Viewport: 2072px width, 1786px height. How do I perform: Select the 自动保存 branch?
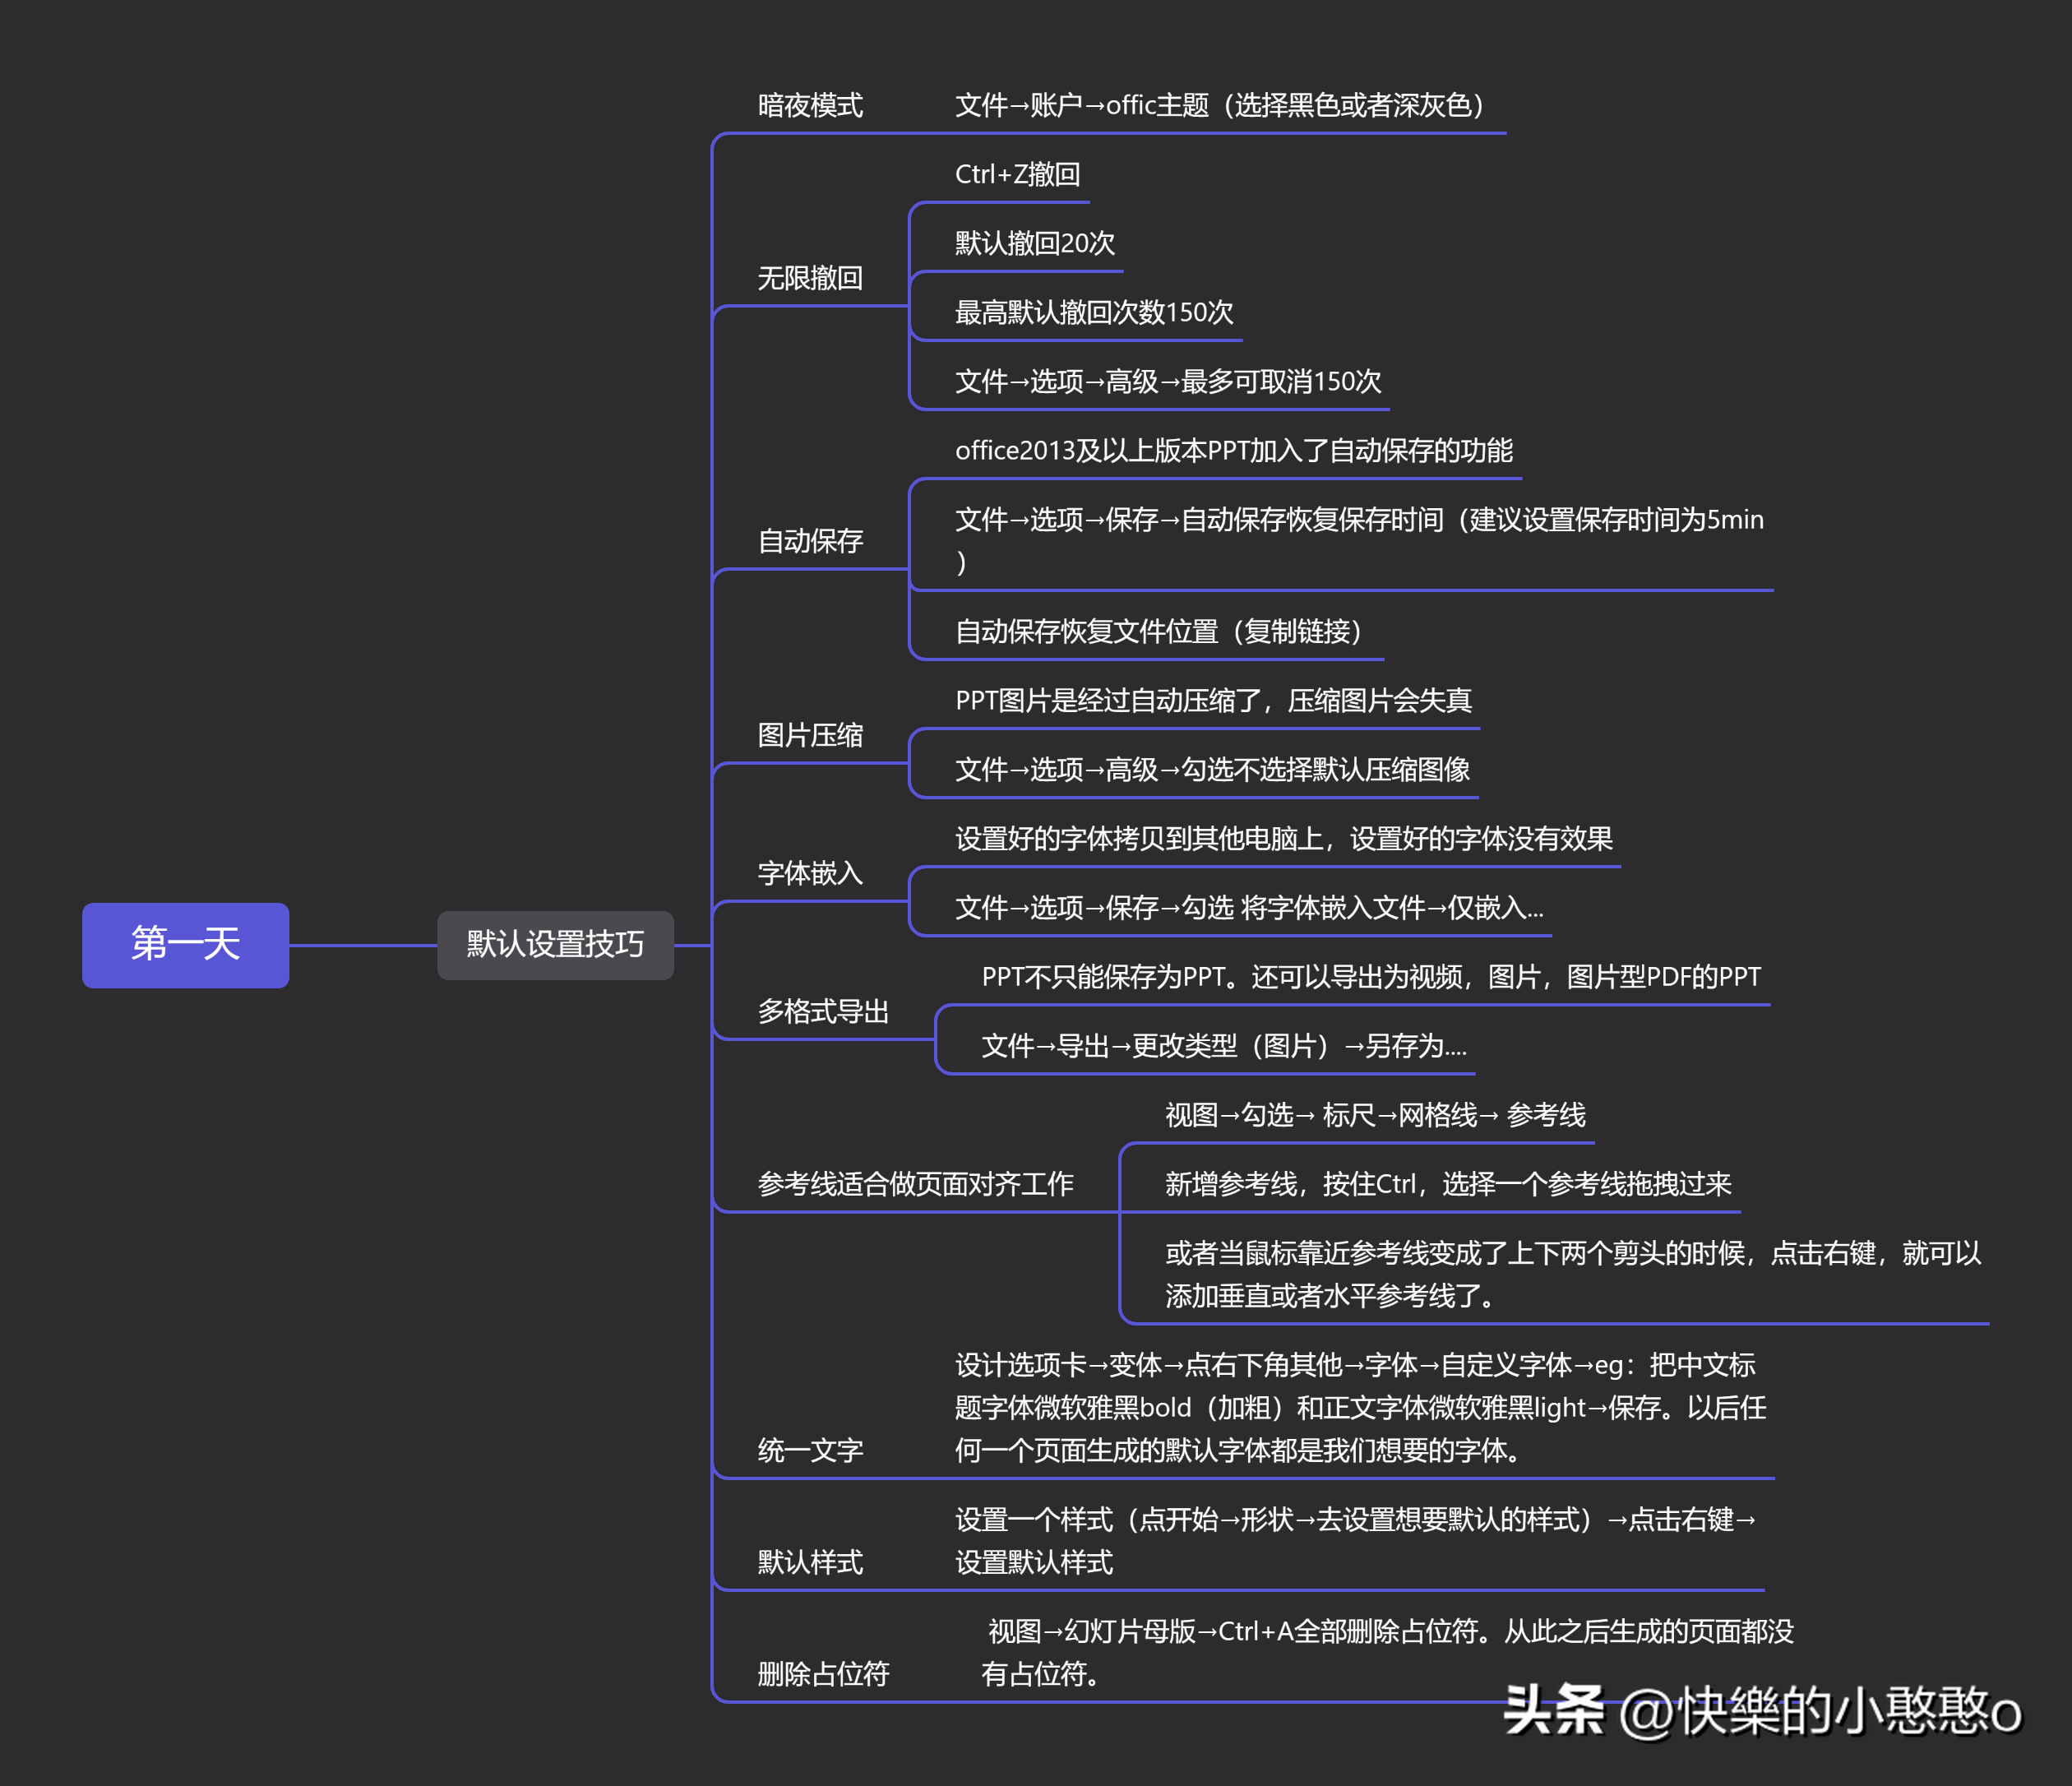point(810,541)
